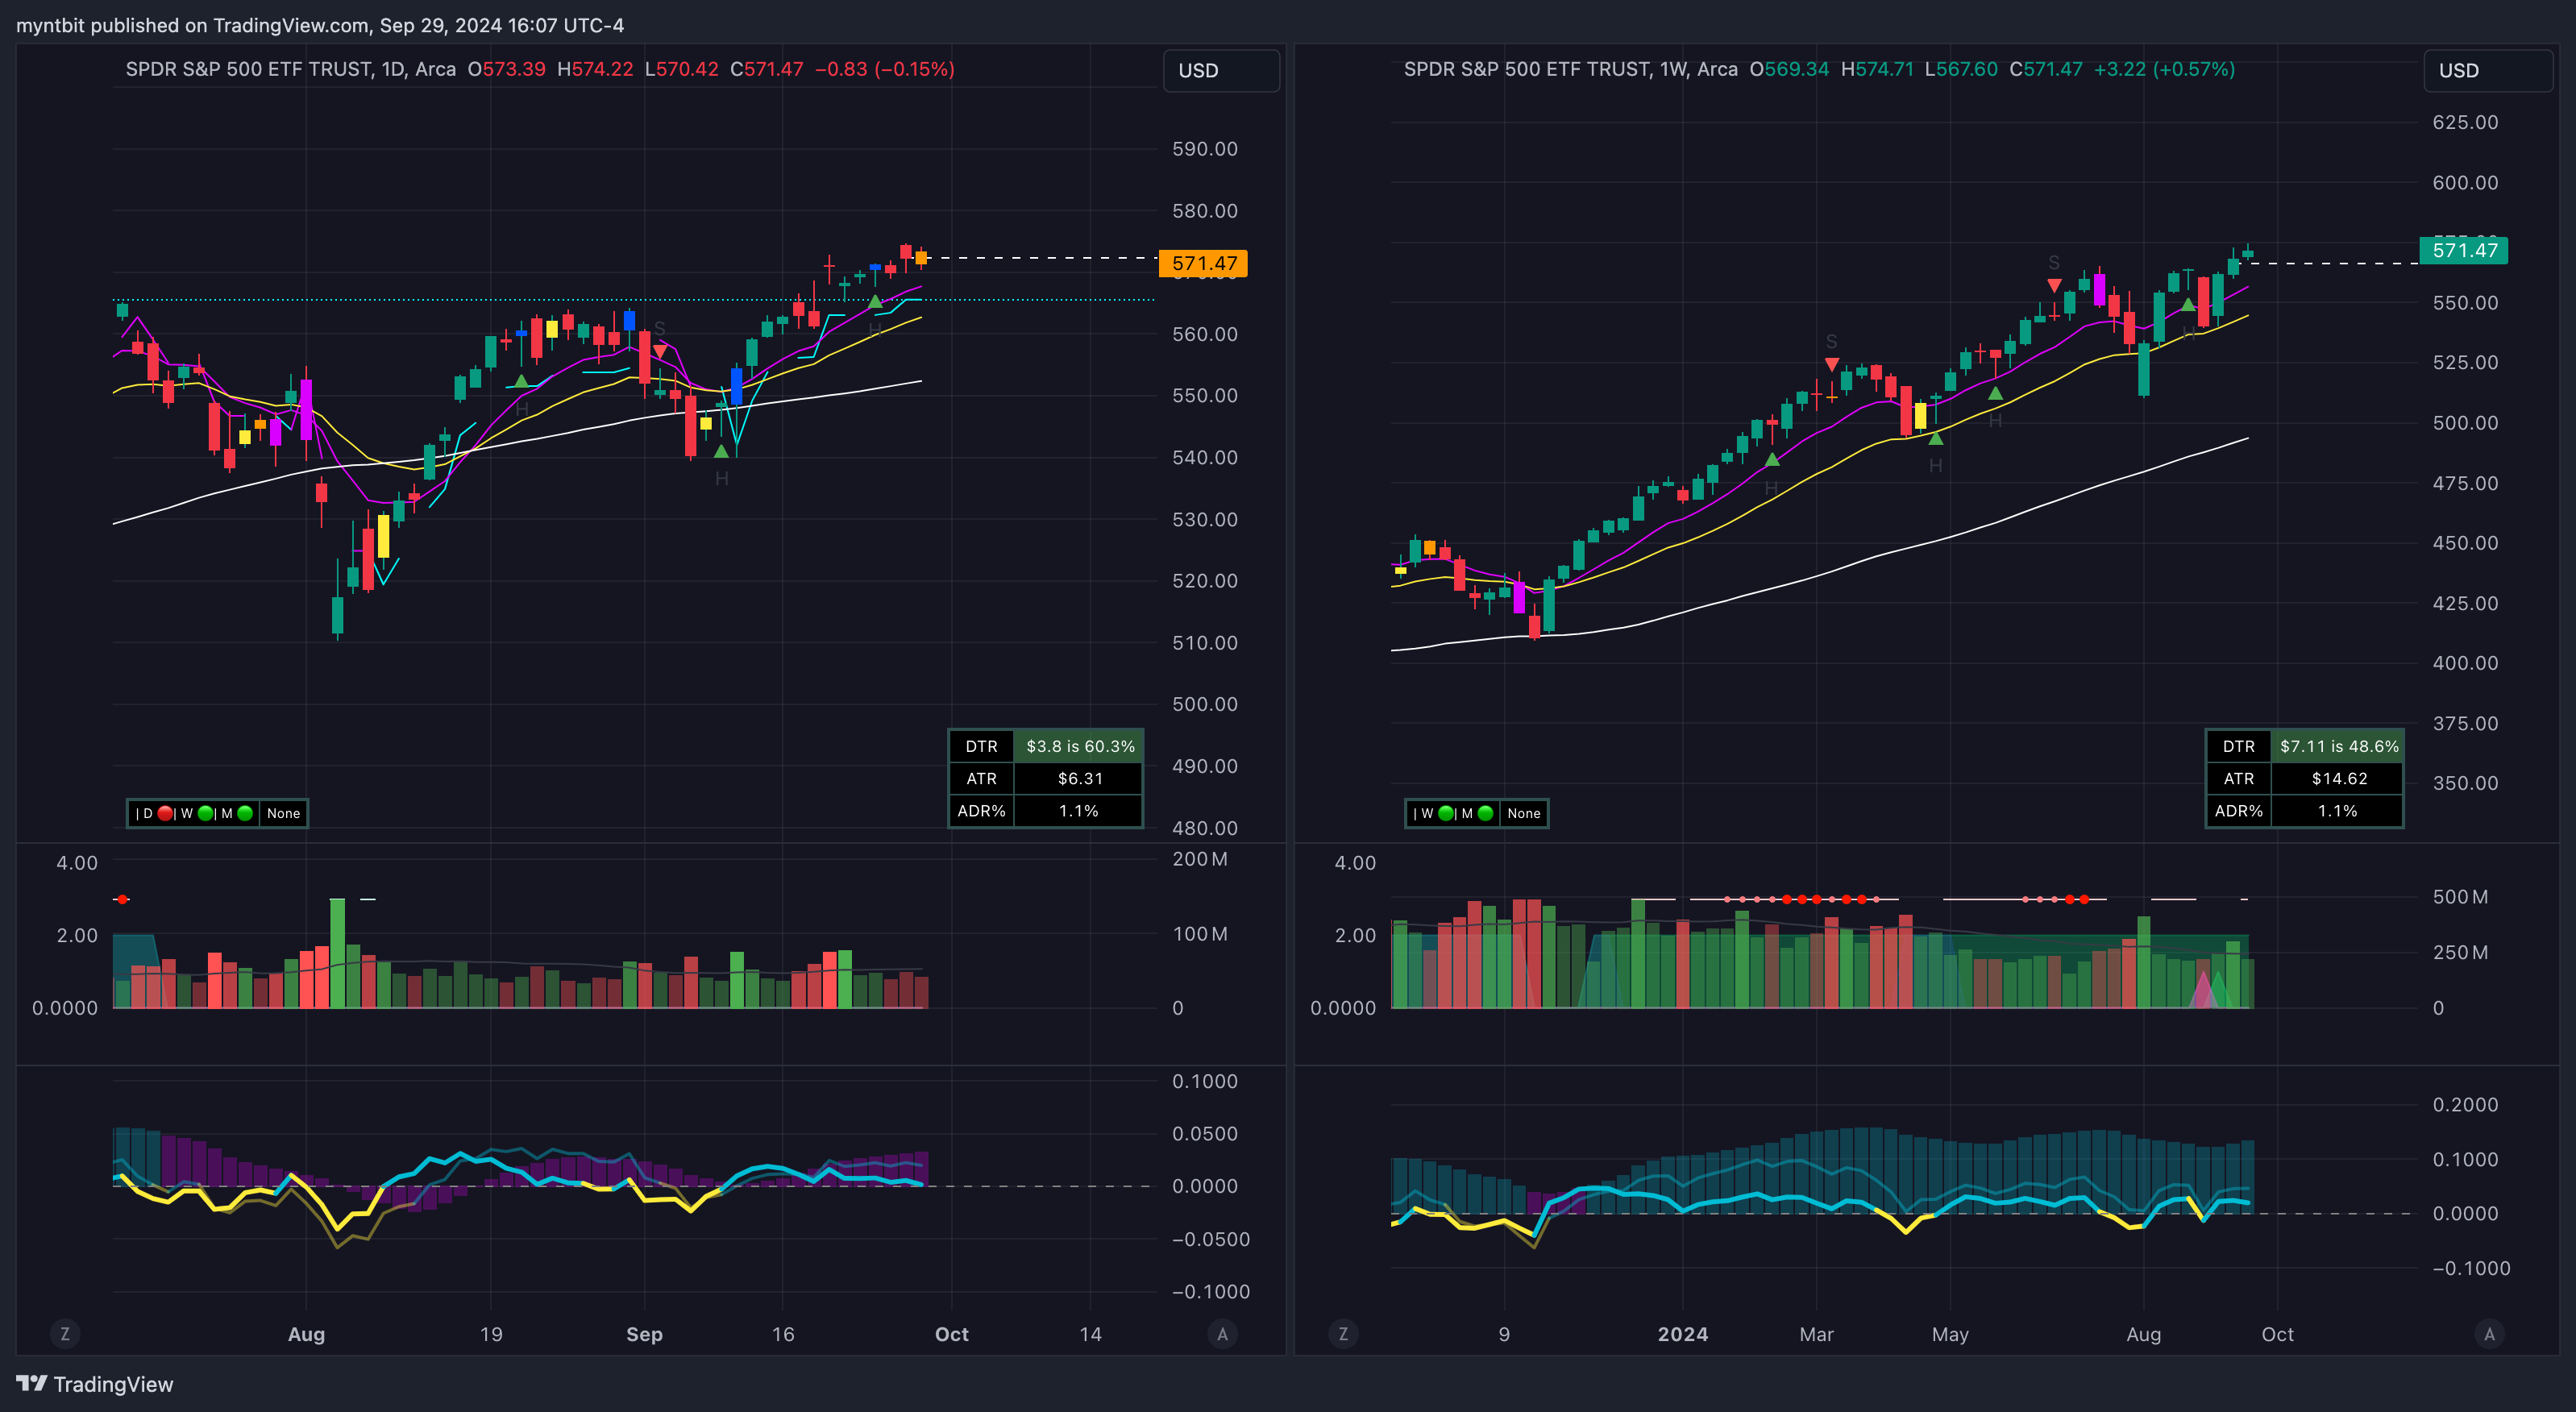Viewport: 2576px width, 1412px height.
Task: Click the May label on the weekly time axis
Action: pos(1949,1334)
